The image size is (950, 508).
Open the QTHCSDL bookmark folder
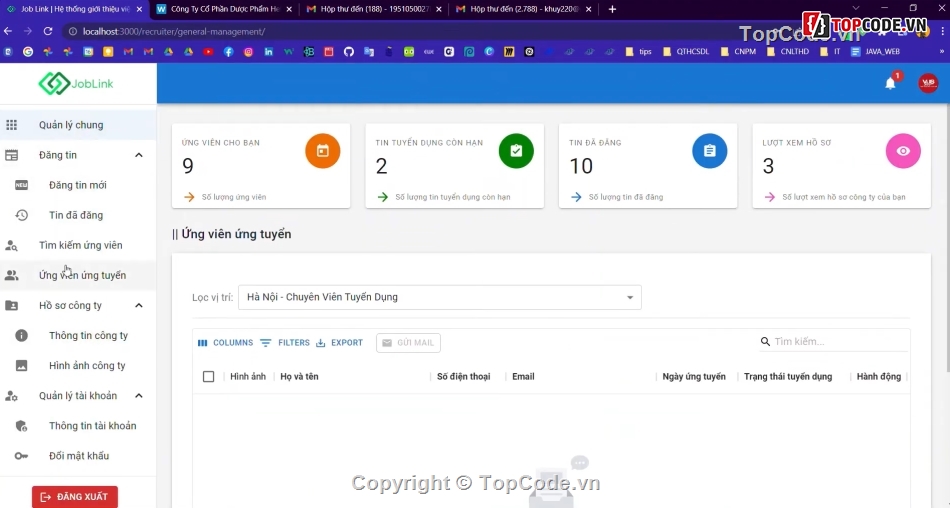pyautogui.click(x=686, y=52)
